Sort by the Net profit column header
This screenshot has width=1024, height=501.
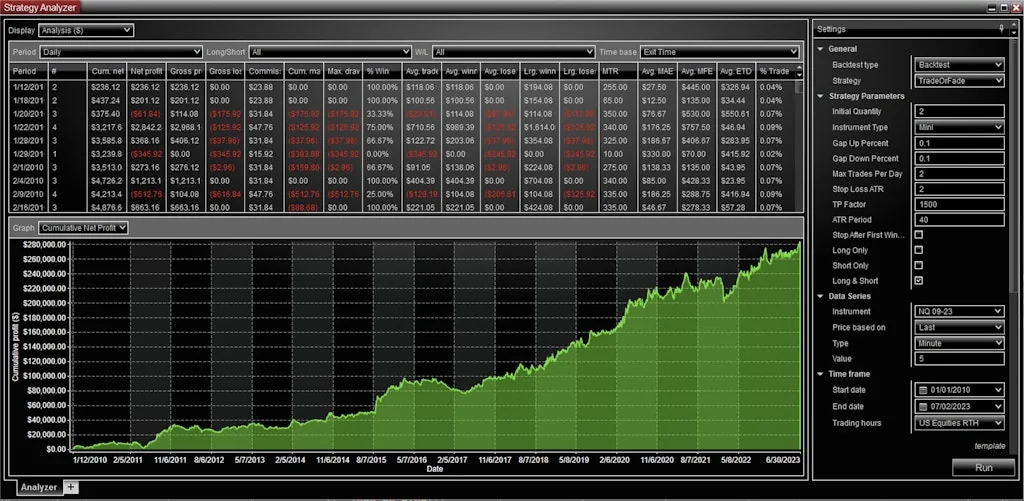point(146,71)
